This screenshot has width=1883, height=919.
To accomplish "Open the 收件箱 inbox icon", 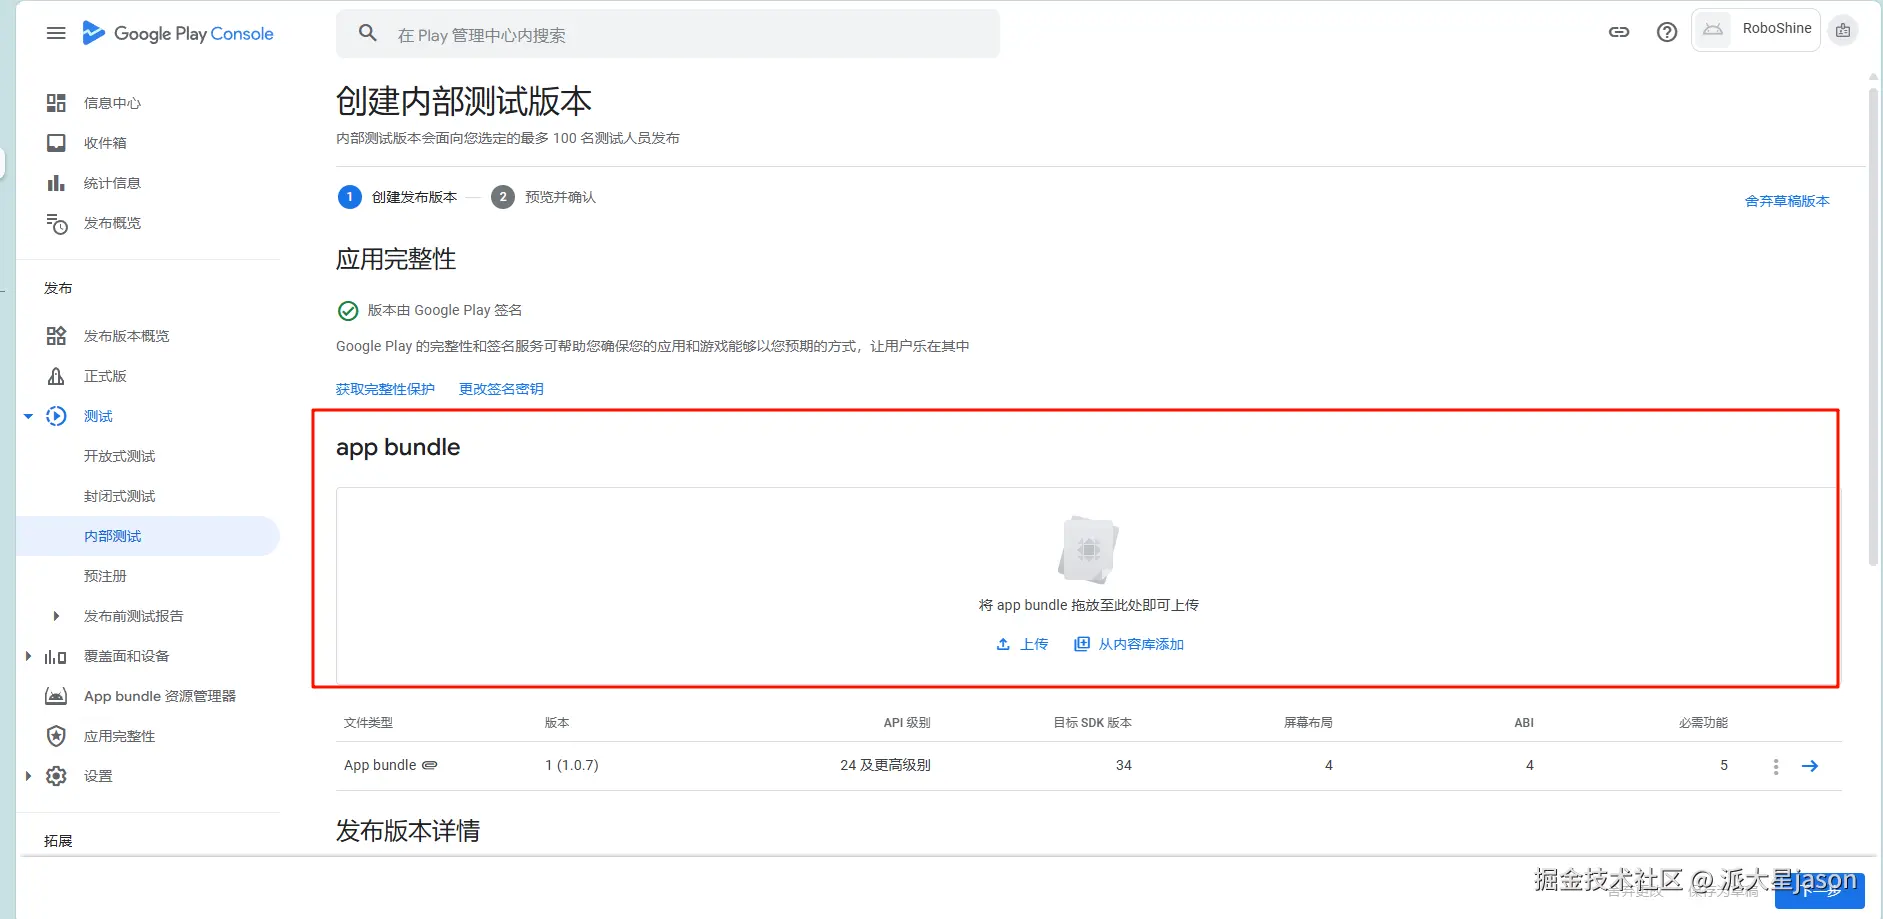I will (56, 143).
